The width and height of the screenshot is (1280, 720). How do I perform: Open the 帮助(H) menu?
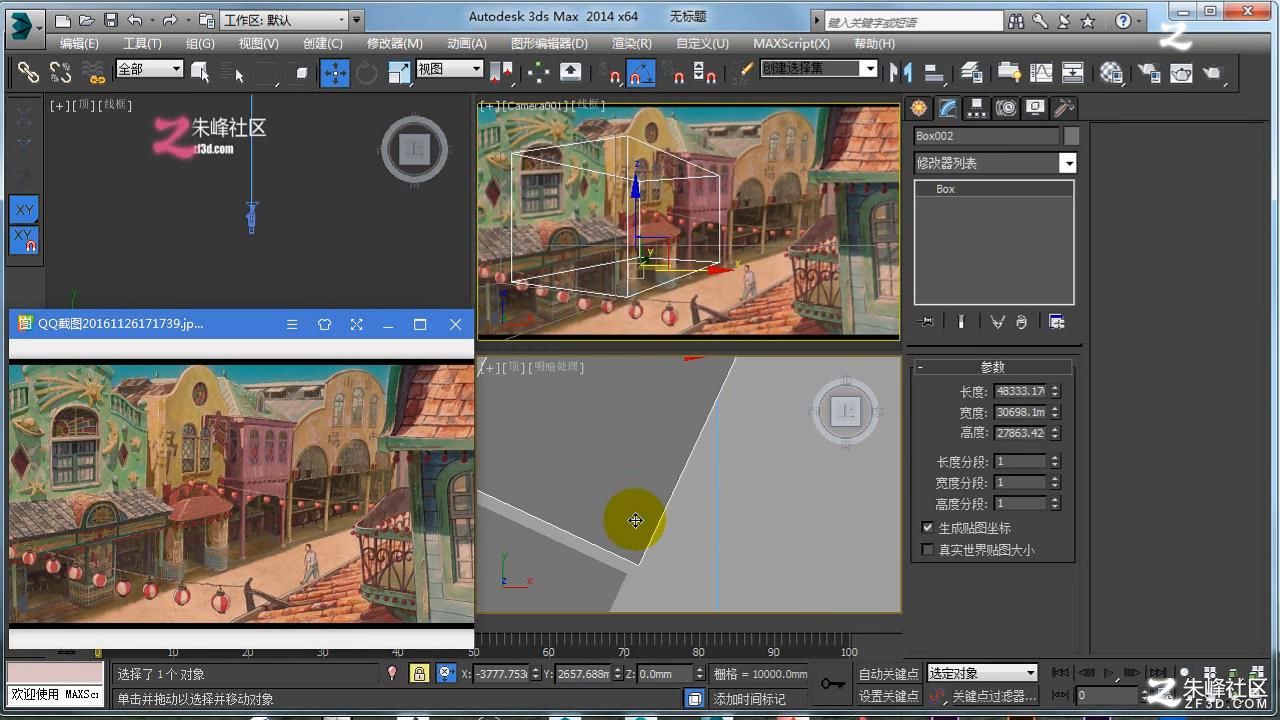(874, 44)
